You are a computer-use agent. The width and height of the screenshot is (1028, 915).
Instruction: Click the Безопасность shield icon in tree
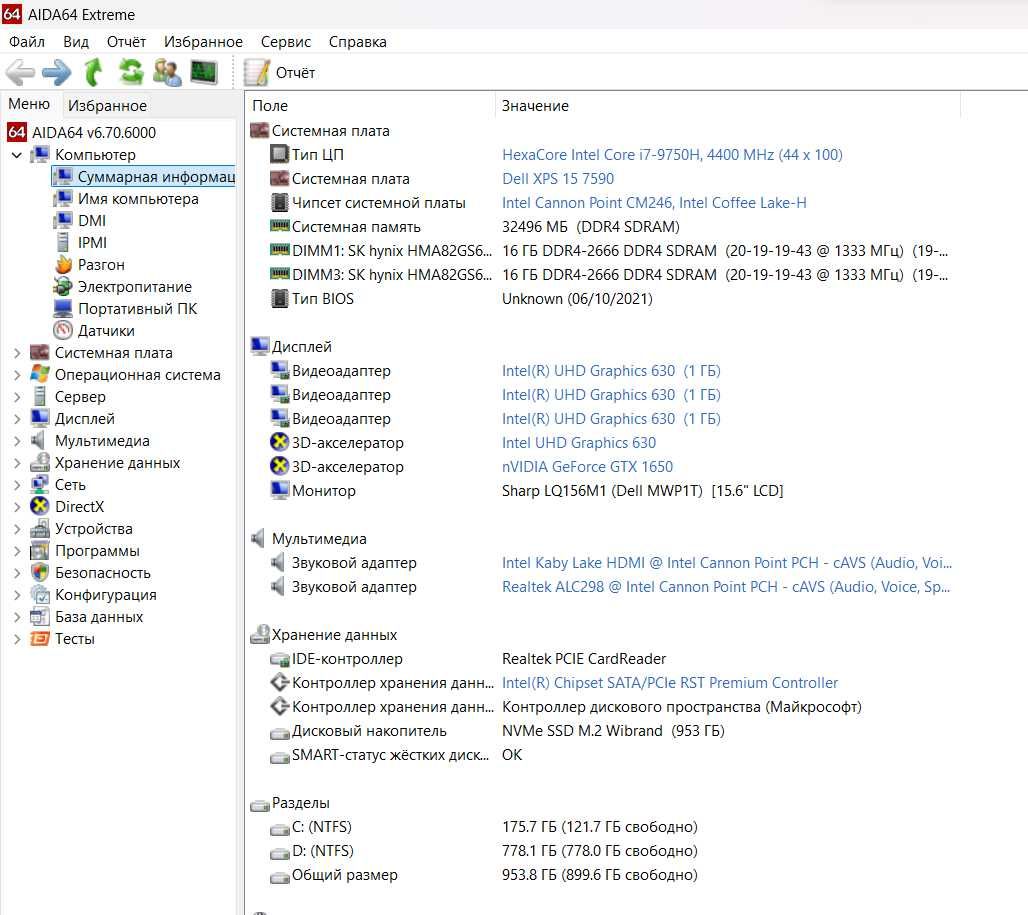point(40,572)
